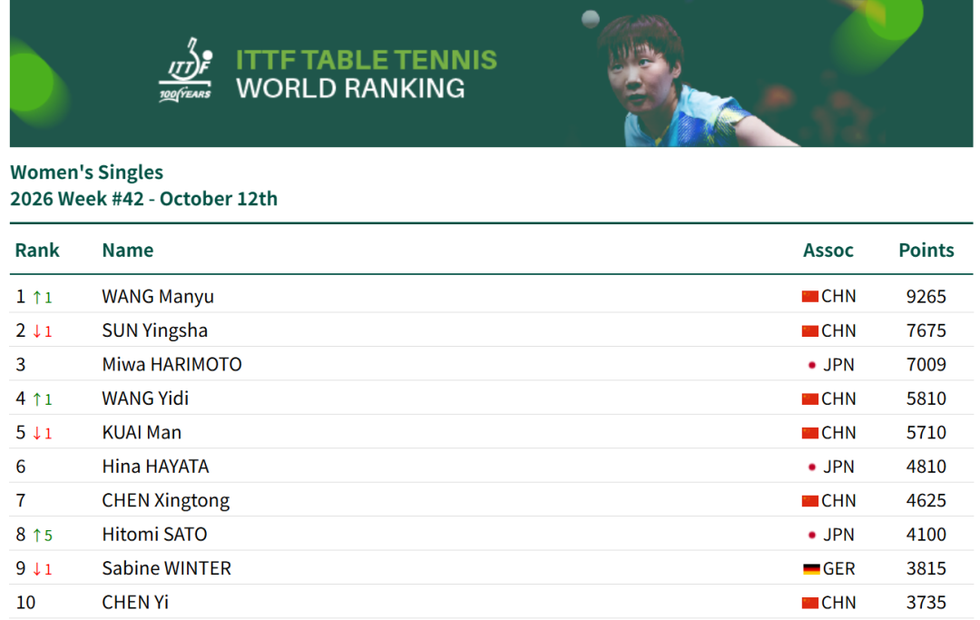Click Japan flag beside Hina HAYATA
This screenshot has width=980, height=620.
[811, 467]
